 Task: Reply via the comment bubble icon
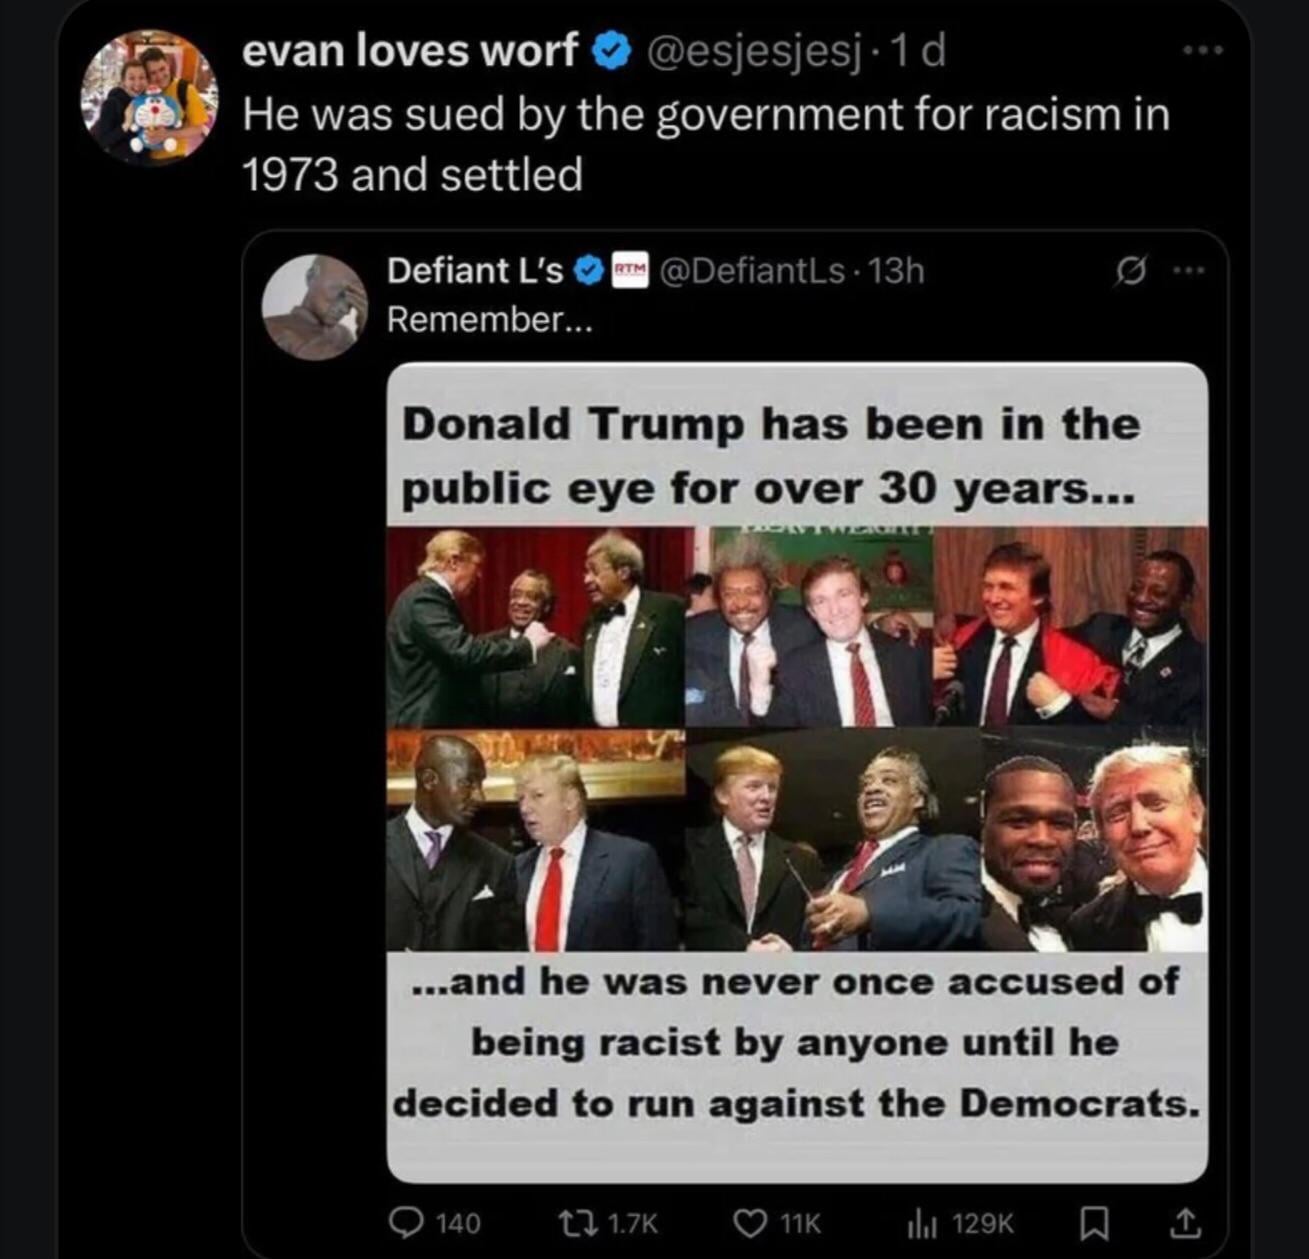click(x=406, y=1222)
